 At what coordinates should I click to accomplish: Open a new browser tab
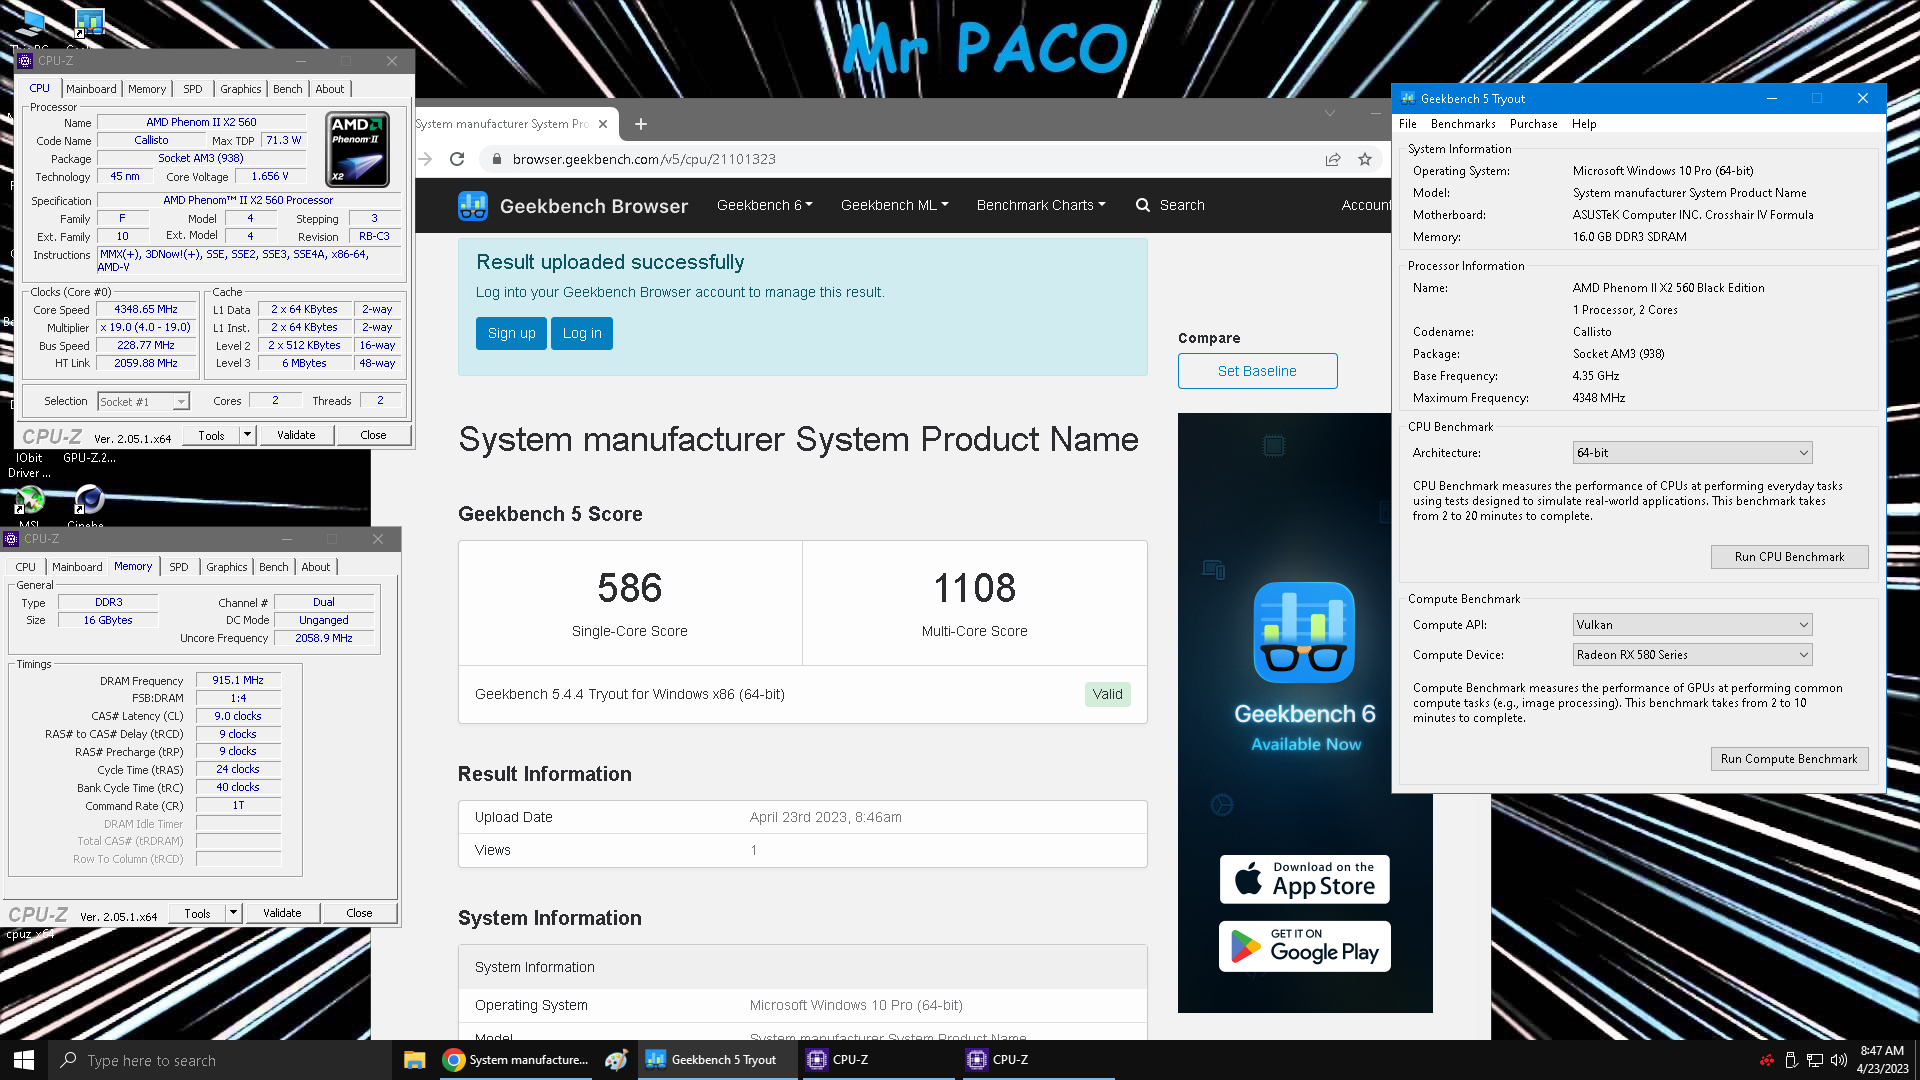click(x=641, y=124)
